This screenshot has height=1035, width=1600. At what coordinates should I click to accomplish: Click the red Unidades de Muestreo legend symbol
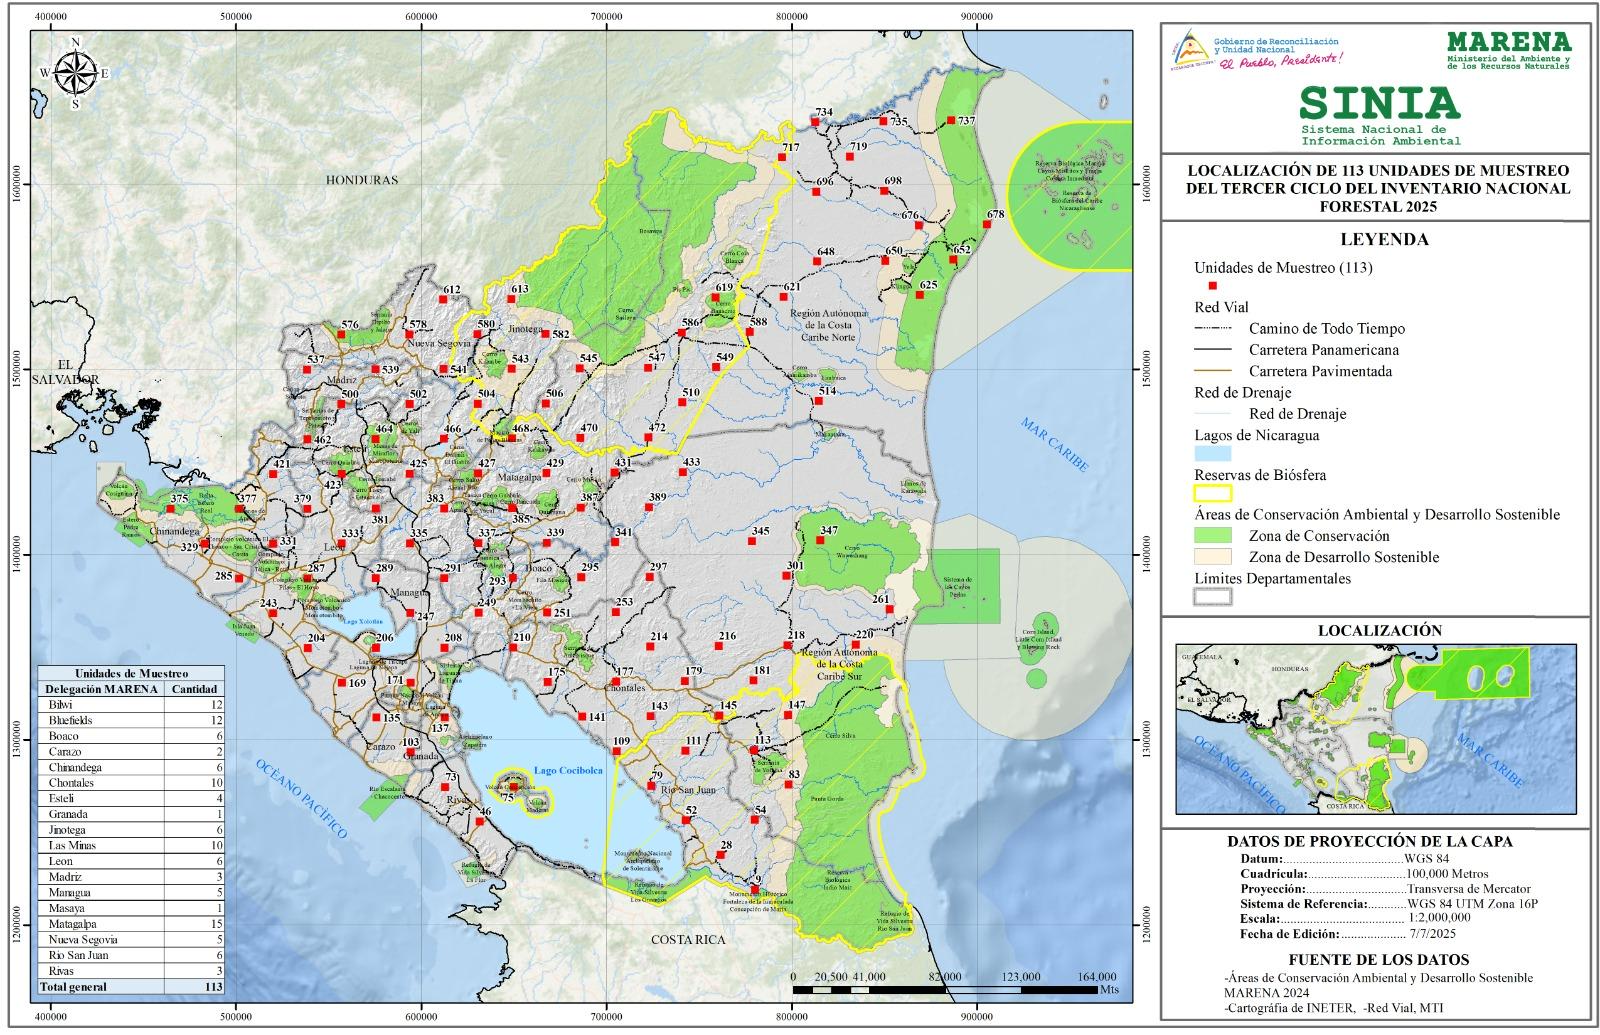tap(1213, 286)
